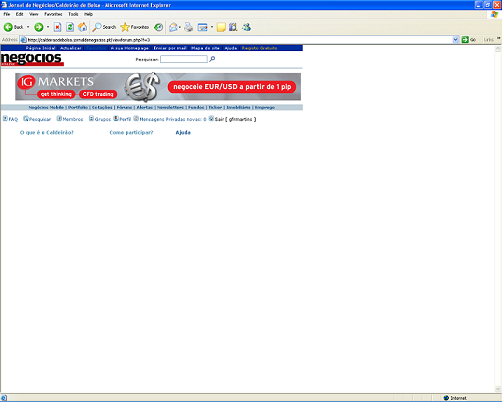
Task: Open the Emprego navigation link
Action: [265, 107]
